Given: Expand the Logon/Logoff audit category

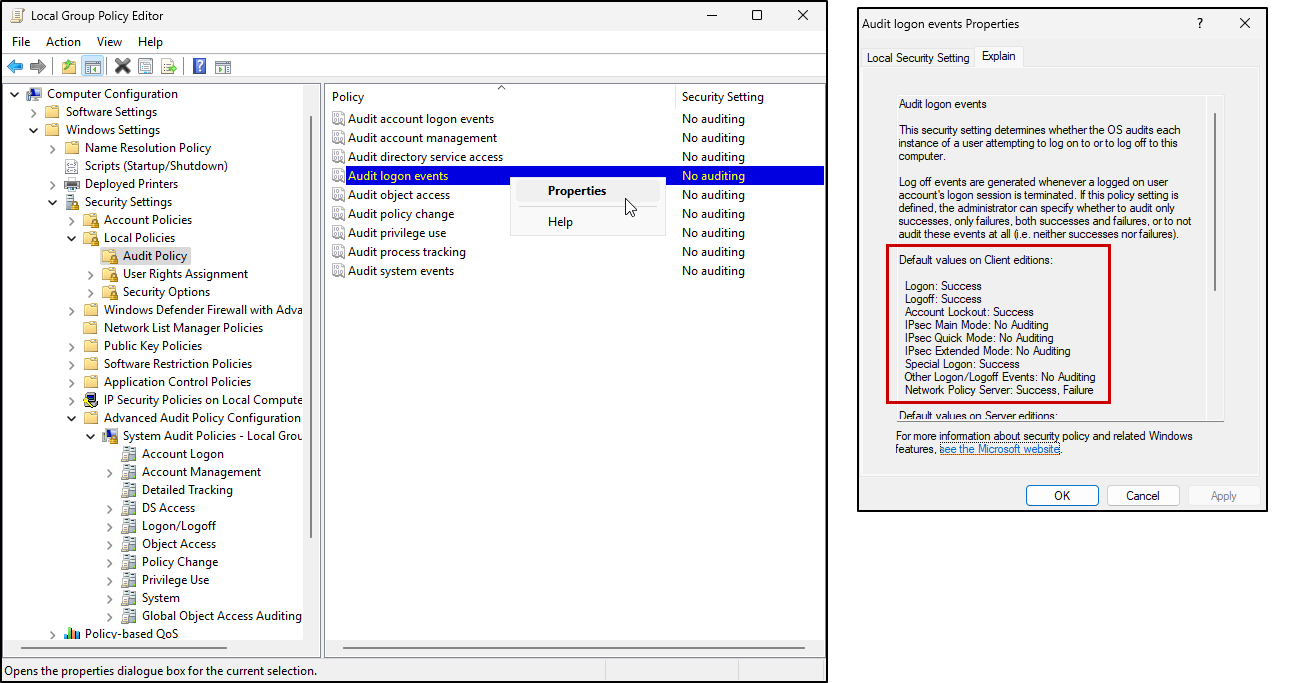Looking at the screenshot, I should (110, 526).
